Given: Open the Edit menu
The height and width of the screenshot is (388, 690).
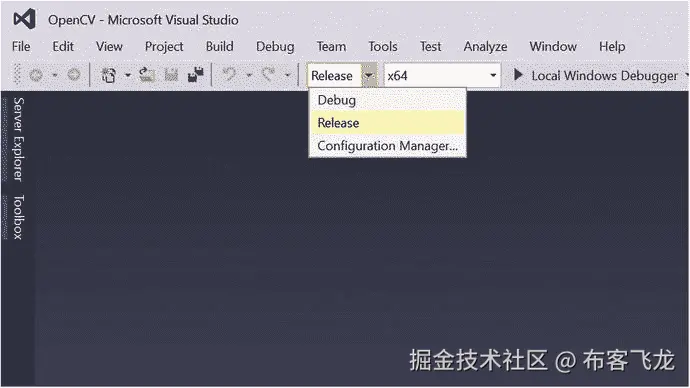Looking at the screenshot, I should point(63,47).
